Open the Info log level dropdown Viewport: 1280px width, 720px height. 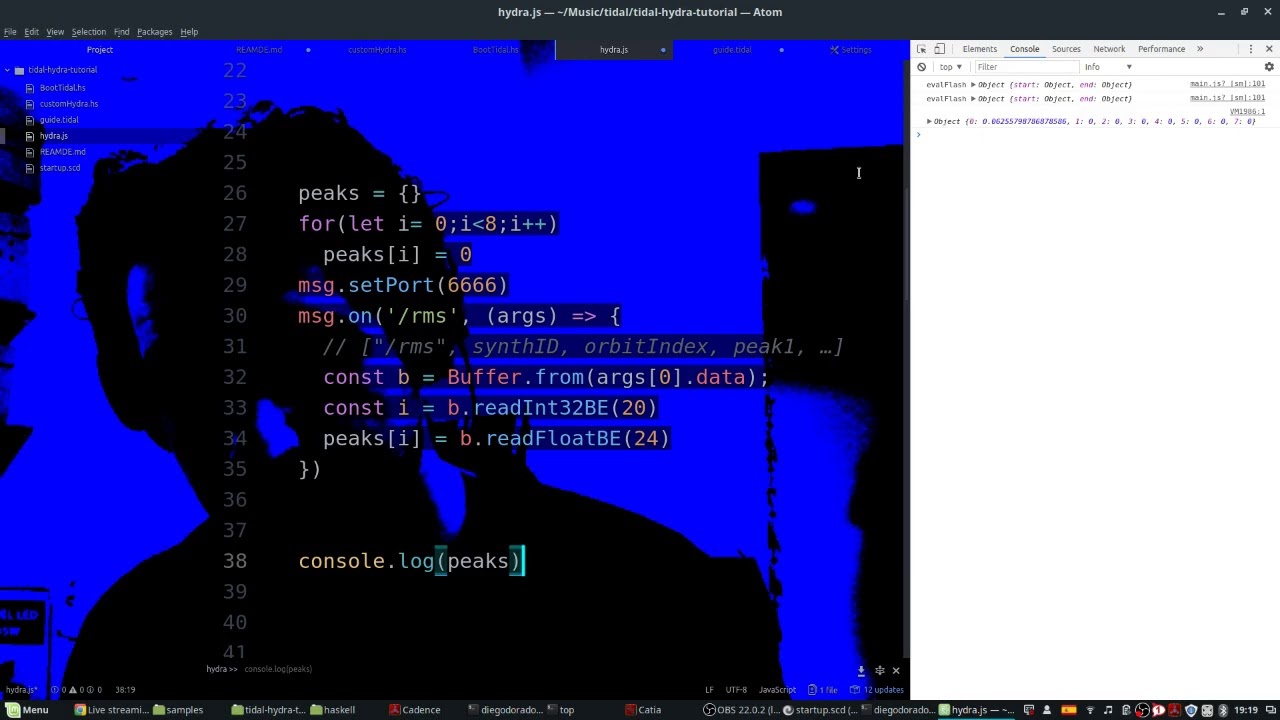coord(1109,67)
